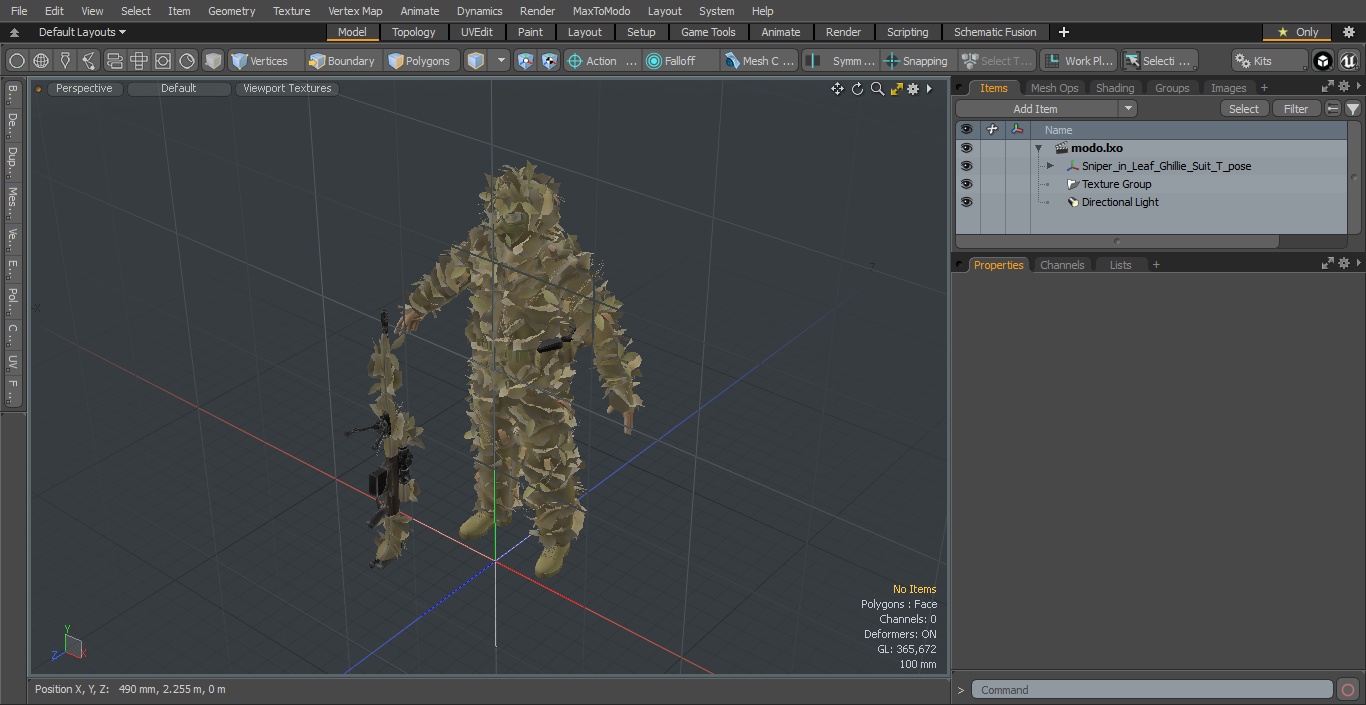This screenshot has width=1366, height=705.
Task: Open the Work Plane toolbar item
Action: [x=1078, y=61]
